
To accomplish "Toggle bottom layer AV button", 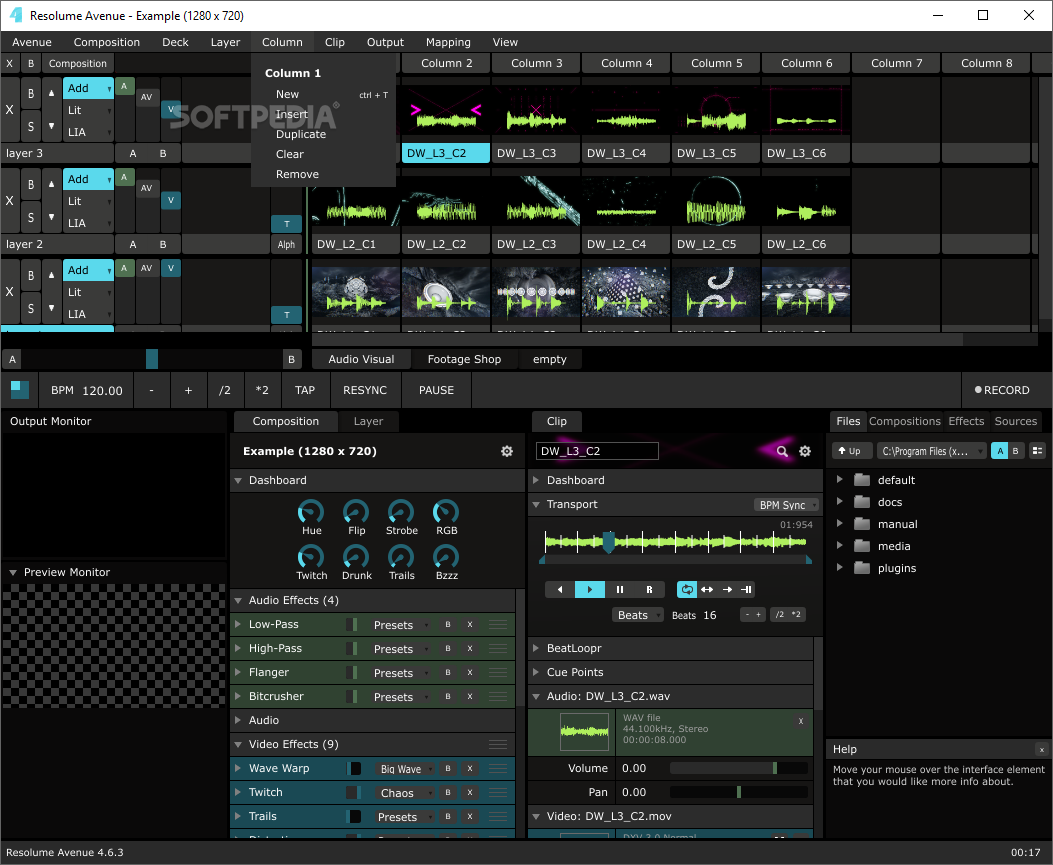I will (x=146, y=268).
